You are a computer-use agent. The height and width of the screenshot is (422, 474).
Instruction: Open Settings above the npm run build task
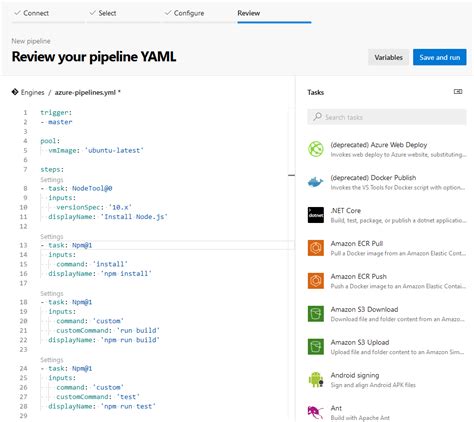[x=52, y=293]
